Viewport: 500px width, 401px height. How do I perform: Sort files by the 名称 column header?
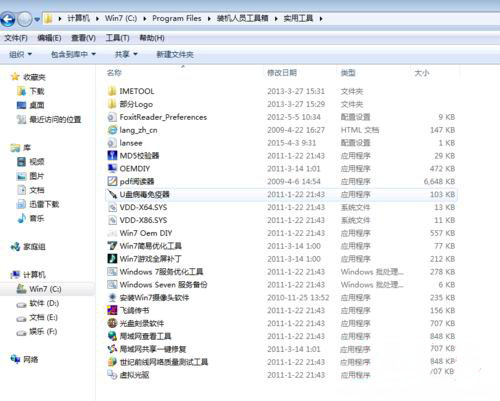coord(114,73)
